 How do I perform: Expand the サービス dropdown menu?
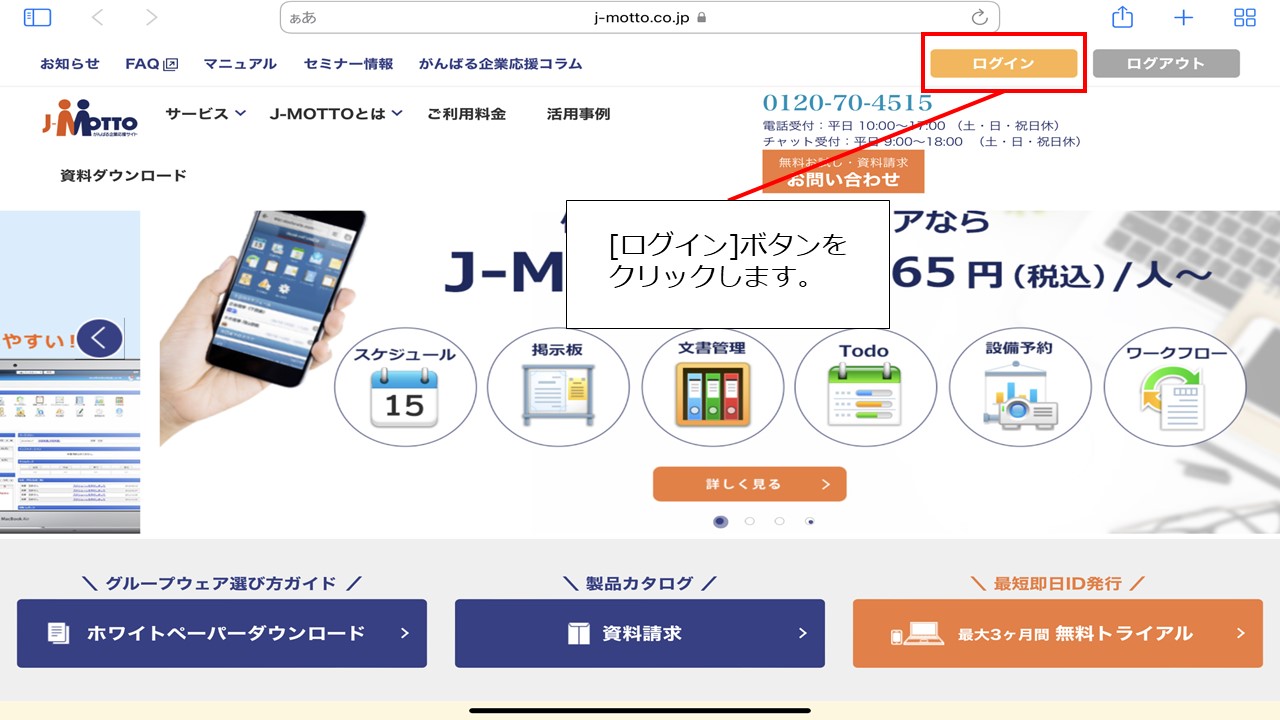point(206,114)
